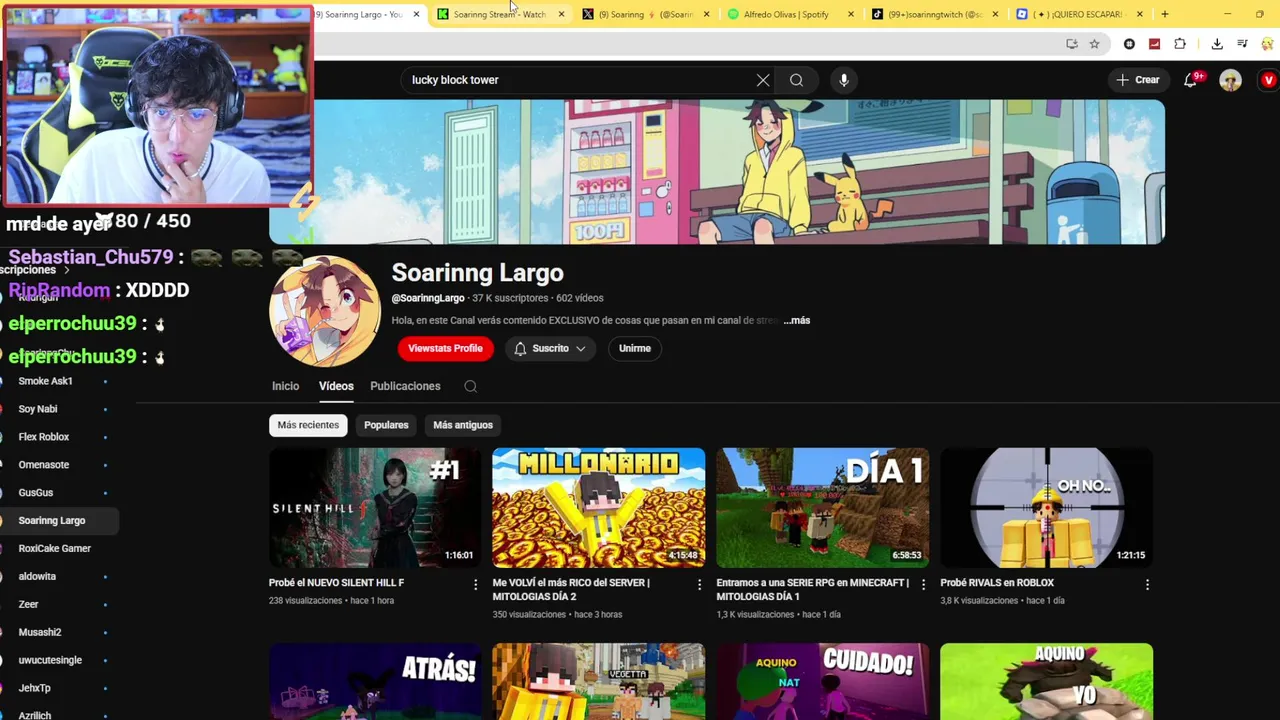Click the red V extension icon in YouTube header
Viewport: 1280px width, 720px height.
(1269, 80)
